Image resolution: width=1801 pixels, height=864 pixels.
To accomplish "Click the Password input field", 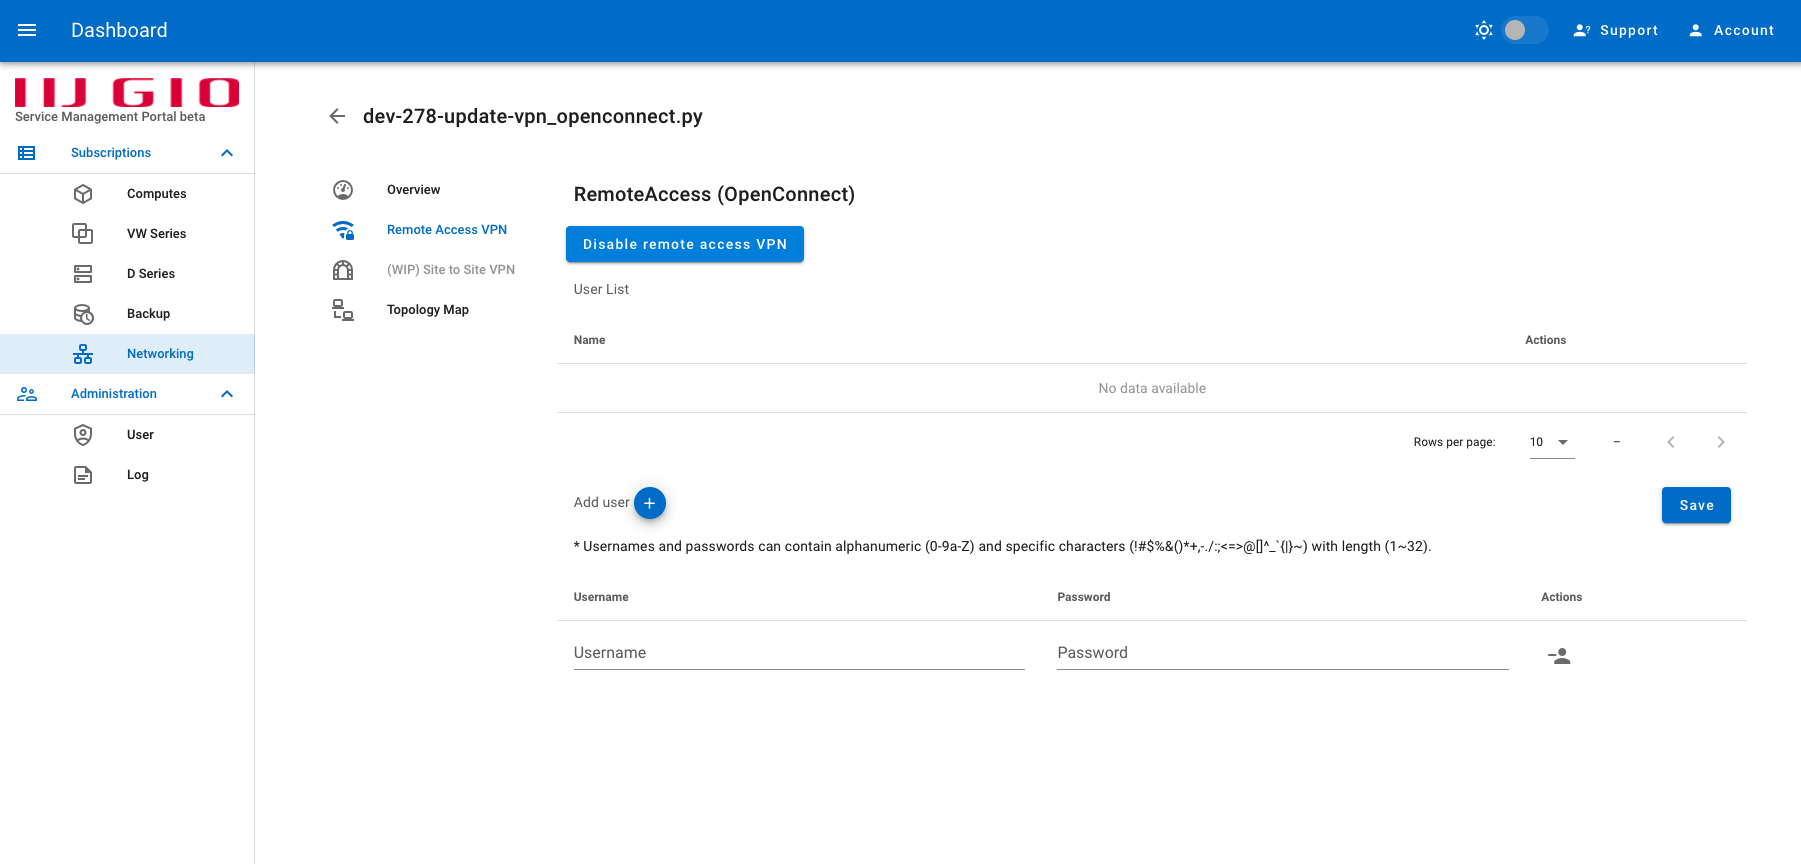I will pyautogui.click(x=1283, y=652).
